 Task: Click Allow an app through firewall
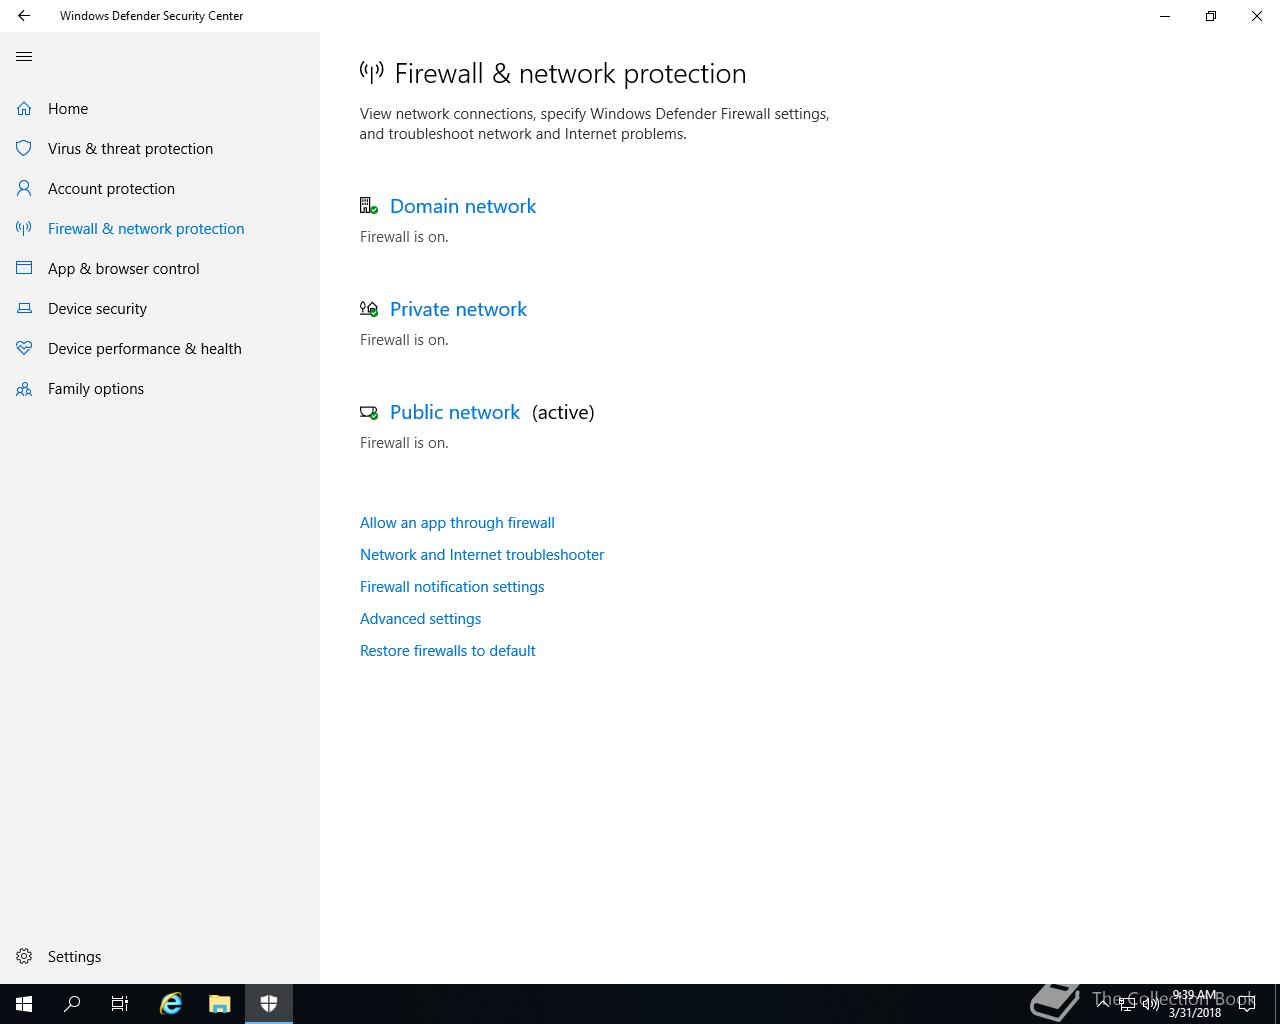click(x=457, y=523)
